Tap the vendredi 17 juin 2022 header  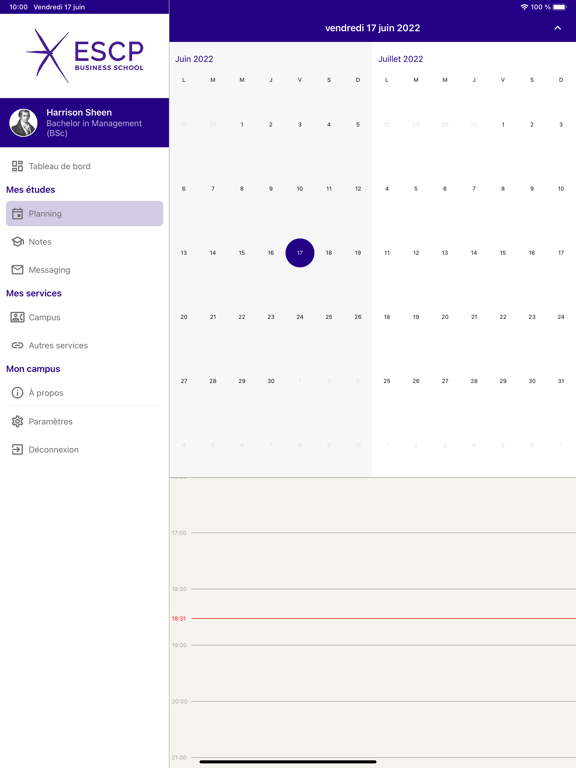[x=372, y=28]
